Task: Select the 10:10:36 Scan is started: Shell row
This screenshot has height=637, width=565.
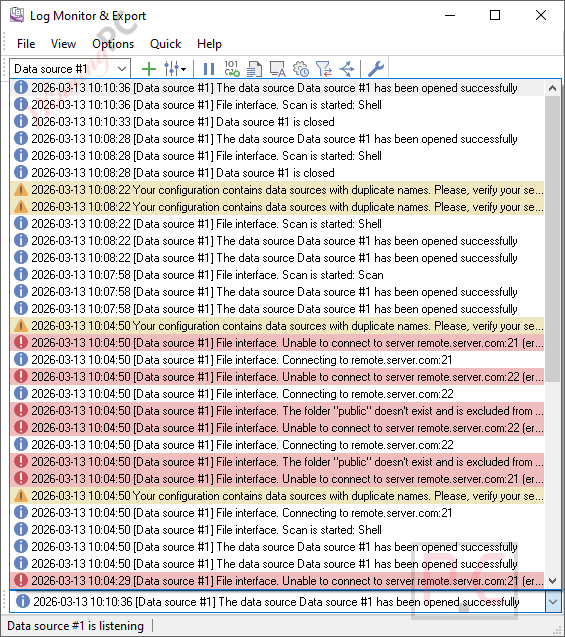Action: (277, 105)
